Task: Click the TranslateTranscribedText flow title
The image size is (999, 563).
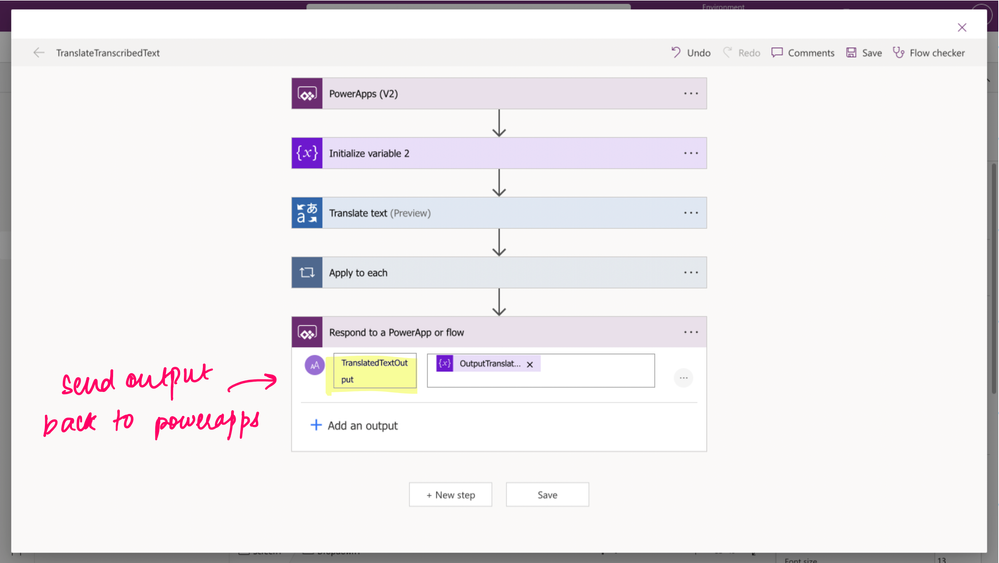Action: coord(108,53)
